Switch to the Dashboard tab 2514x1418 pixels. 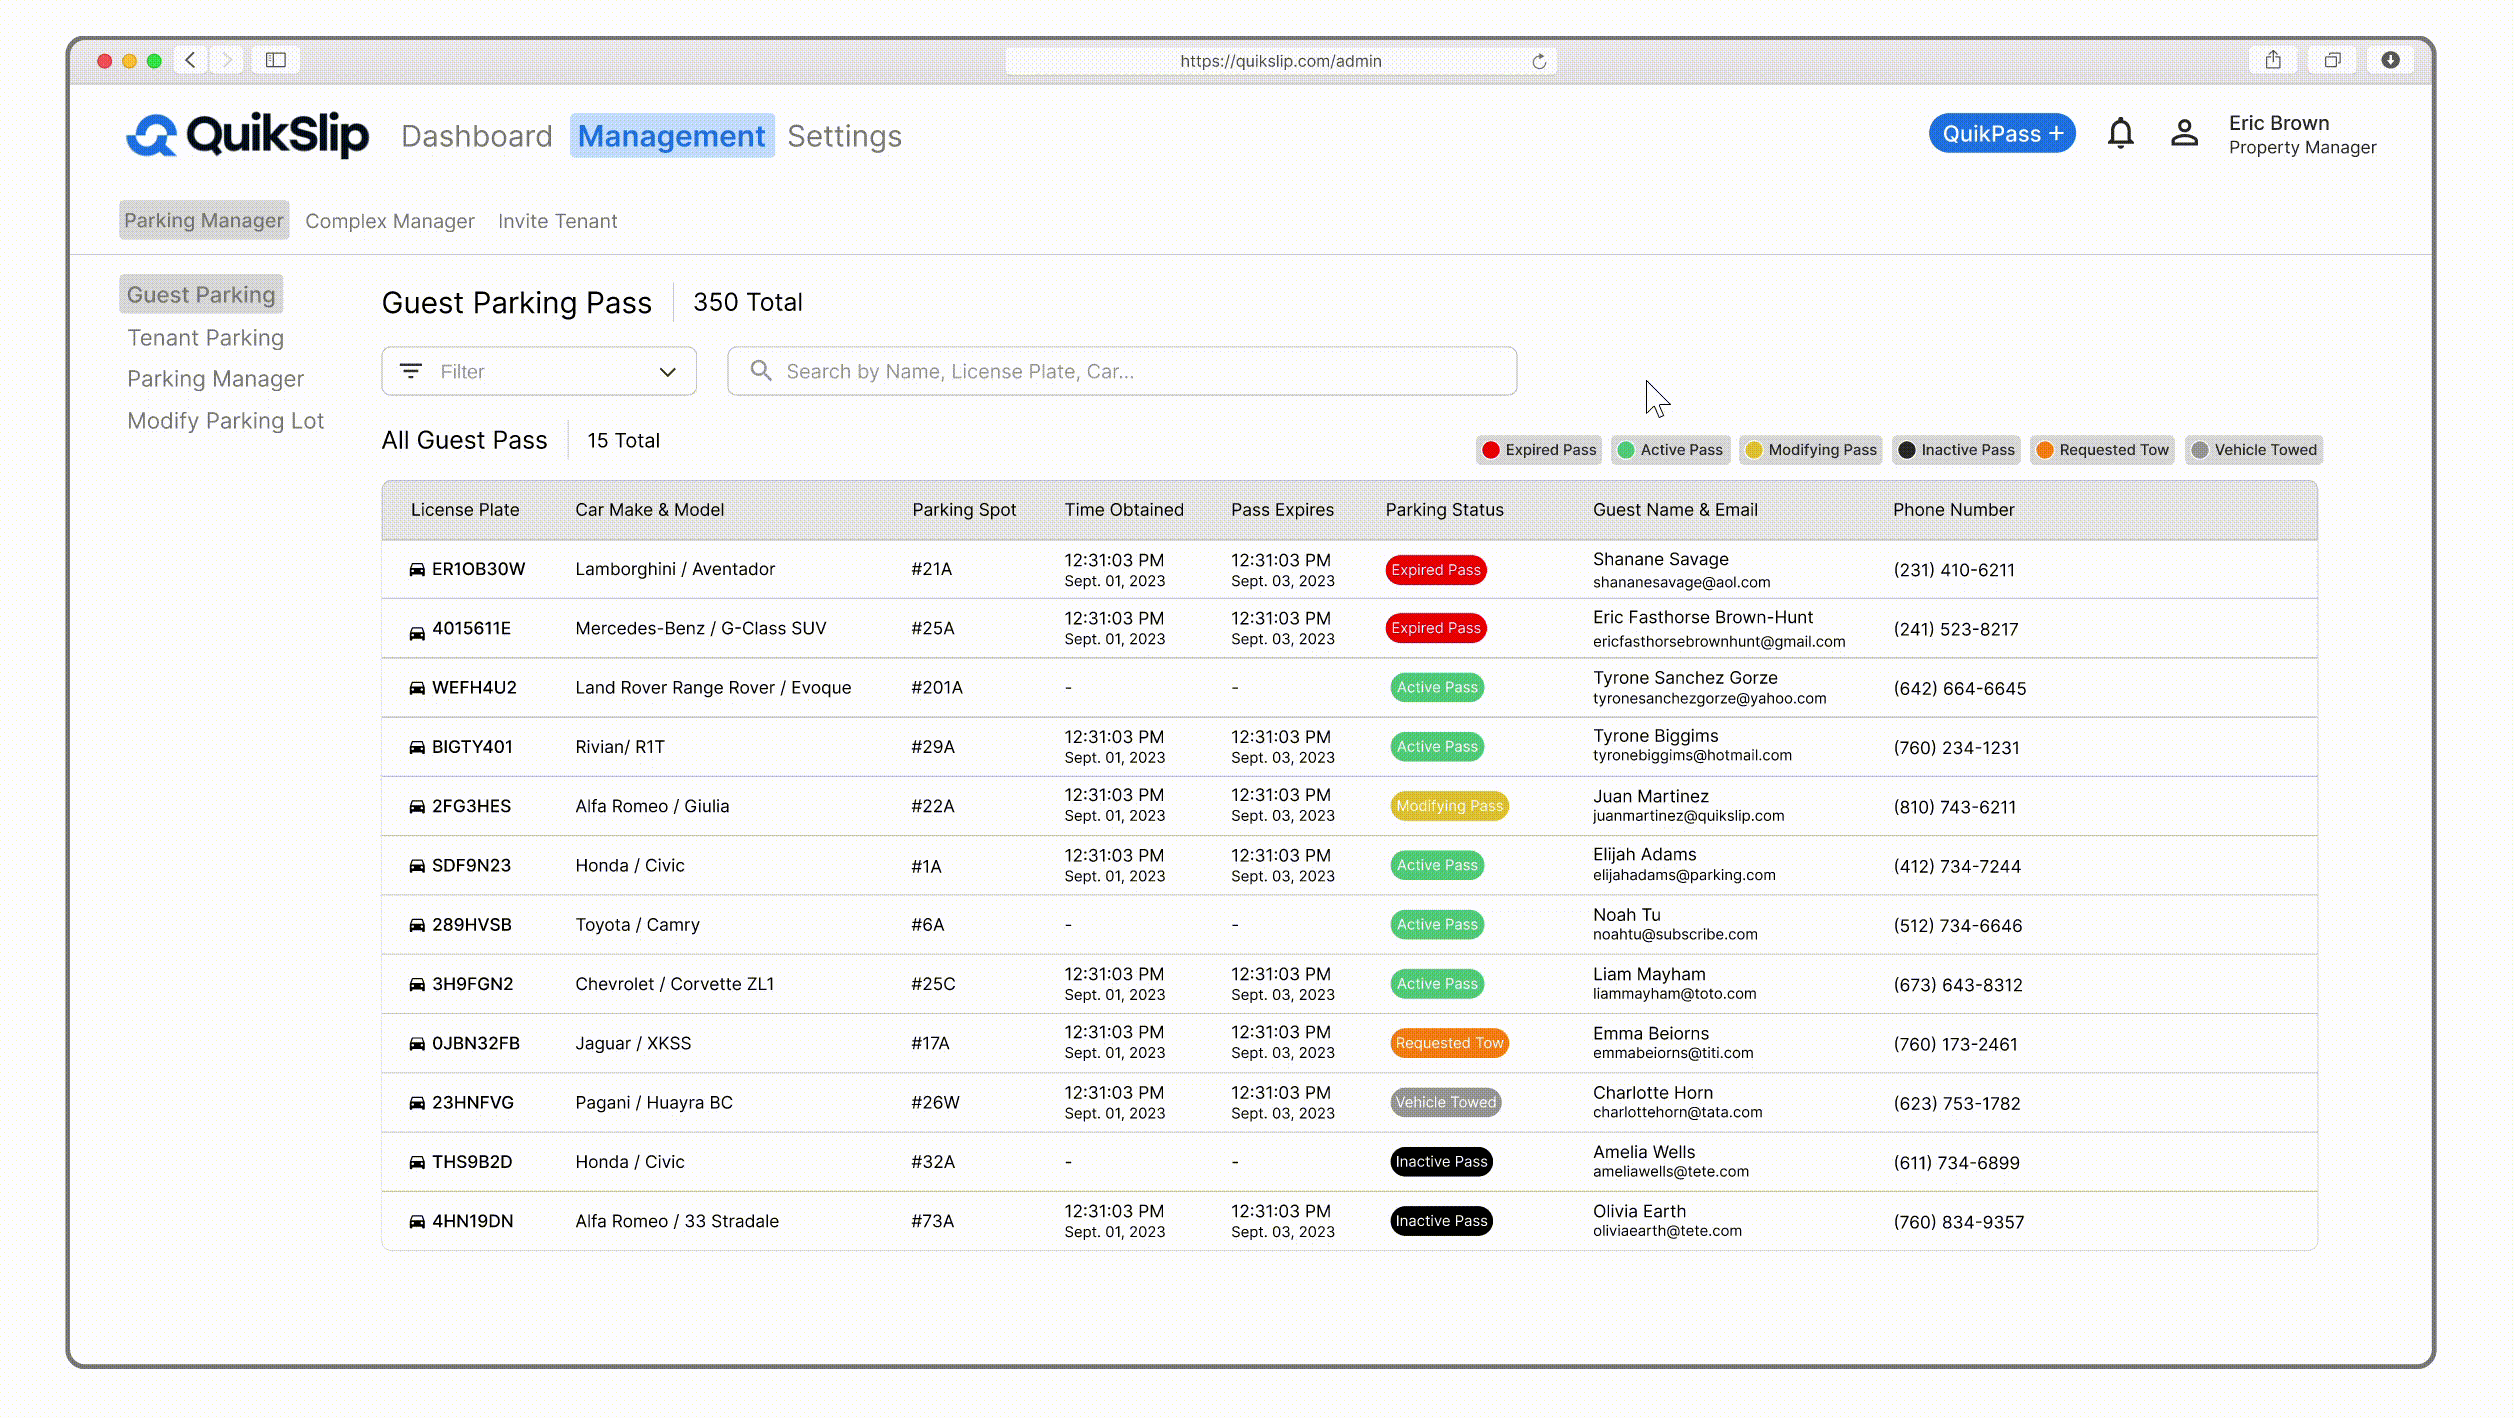click(x=476, y=136)
